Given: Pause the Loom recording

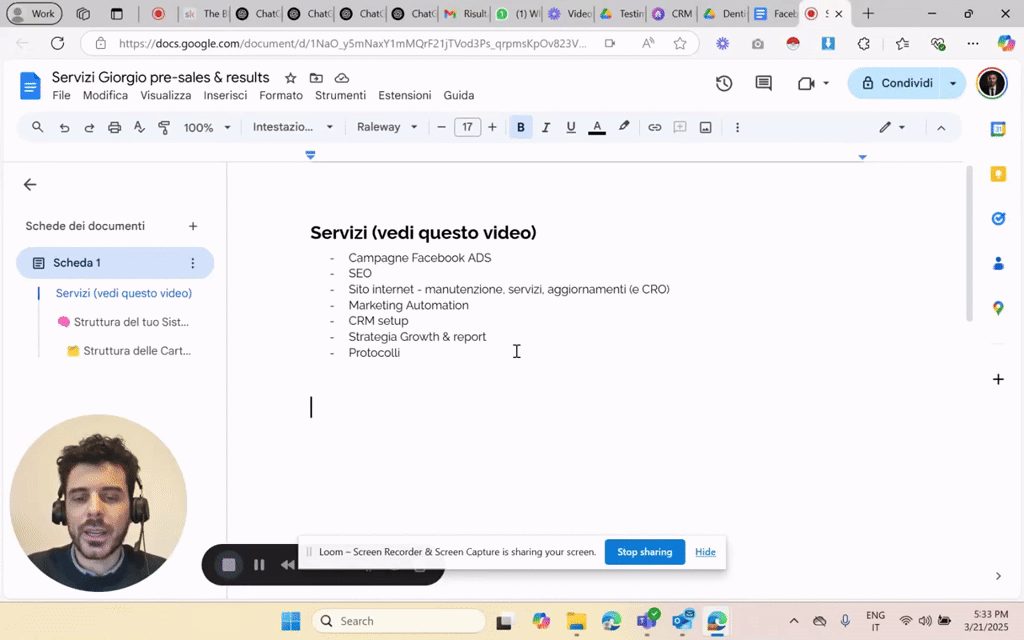Looking at the screenshot, I should click(x=259, y=565).
